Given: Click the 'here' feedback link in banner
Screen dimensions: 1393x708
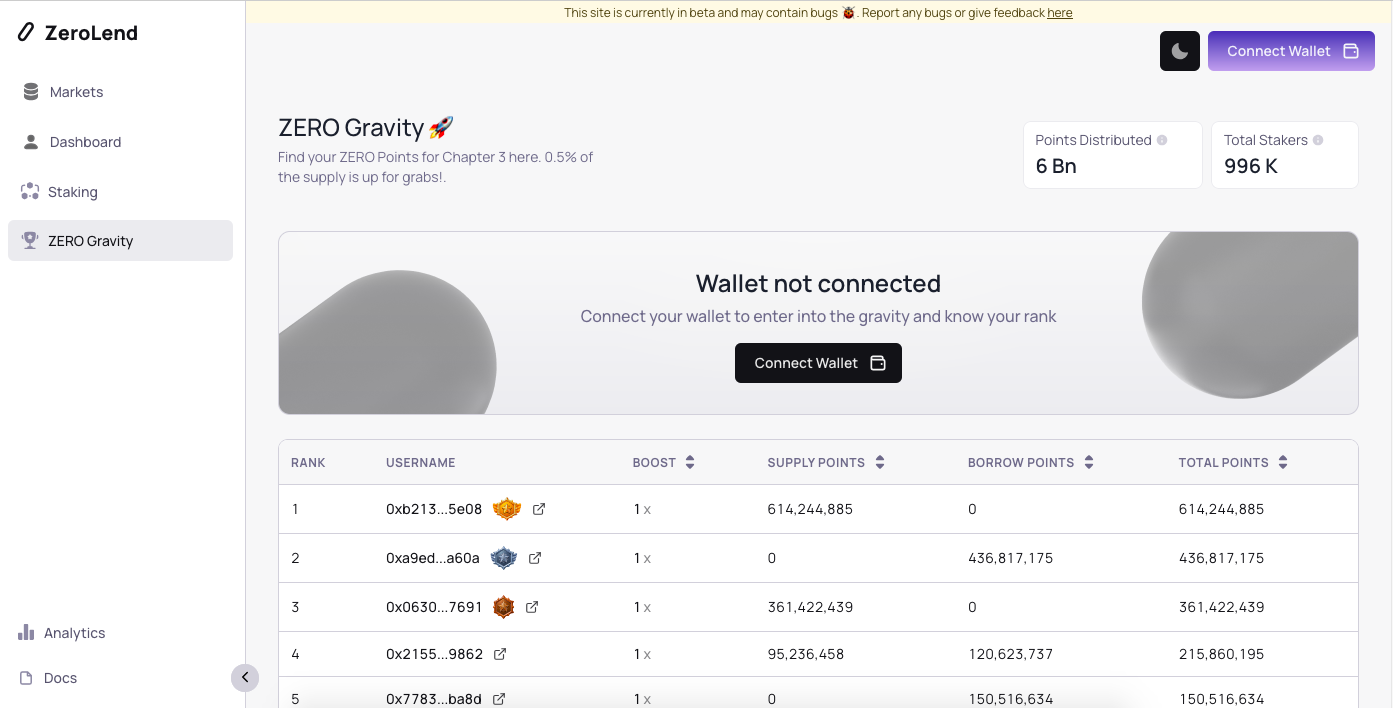Looking at the screenshot, I should 1060,13.
